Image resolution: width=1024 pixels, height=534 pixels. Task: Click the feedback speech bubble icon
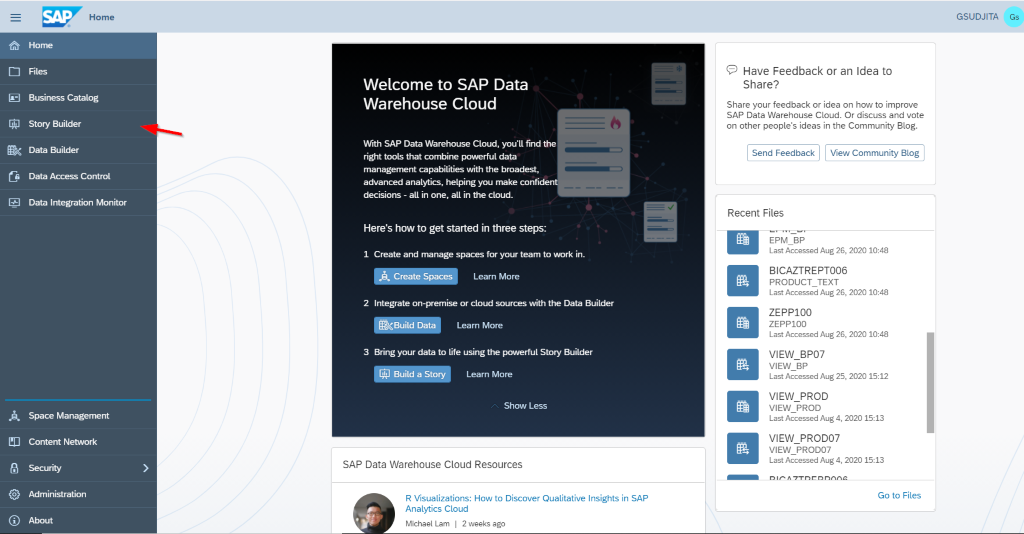pyautogui.click(x=732, y=70)
